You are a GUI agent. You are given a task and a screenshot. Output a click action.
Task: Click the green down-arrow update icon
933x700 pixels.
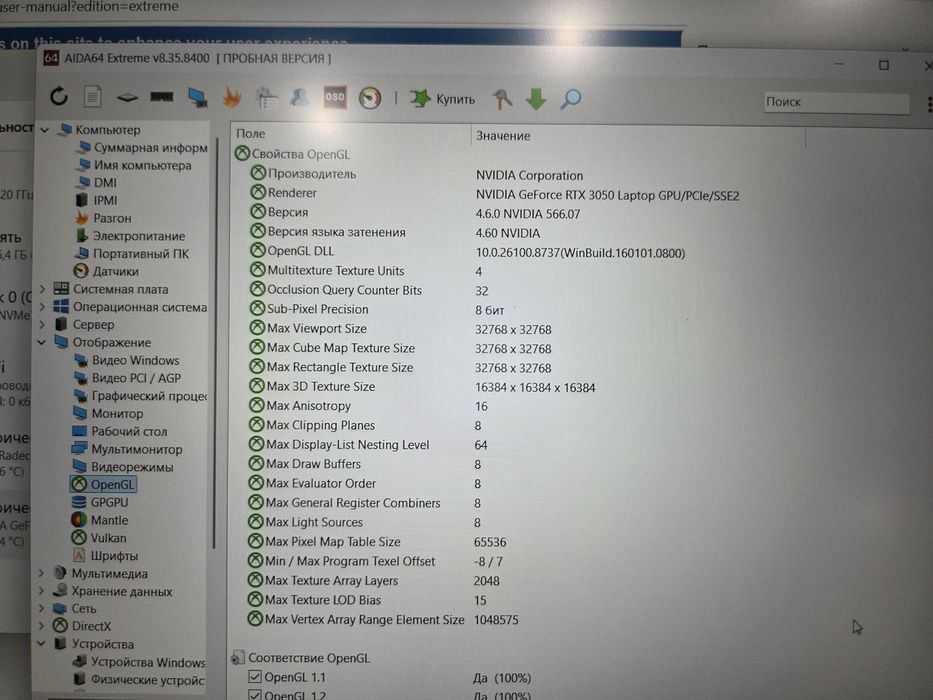536,99
